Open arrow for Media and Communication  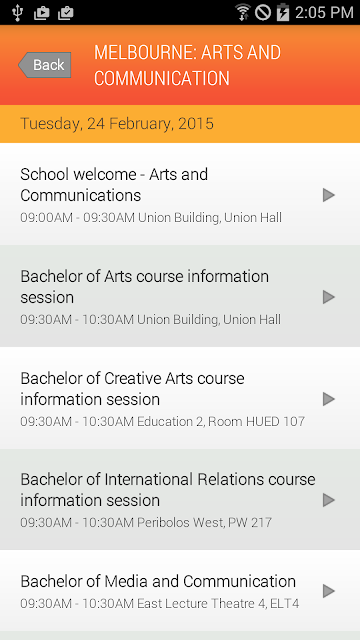tap(329, 591)
